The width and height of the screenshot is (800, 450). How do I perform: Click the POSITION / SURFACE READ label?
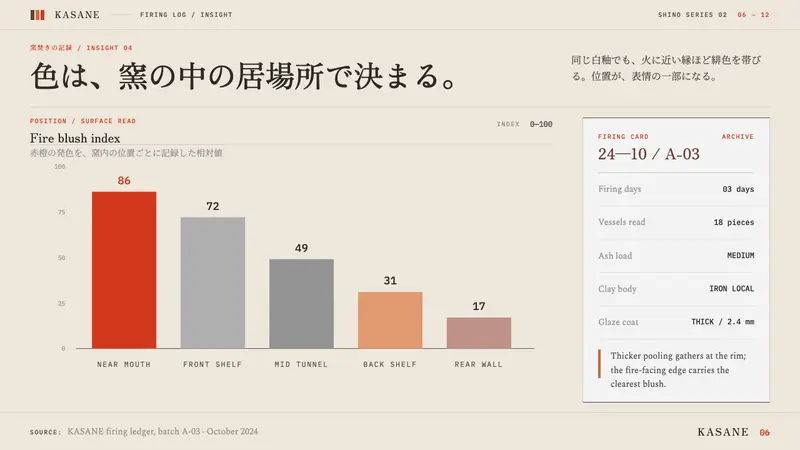click(x=83, y=121)
